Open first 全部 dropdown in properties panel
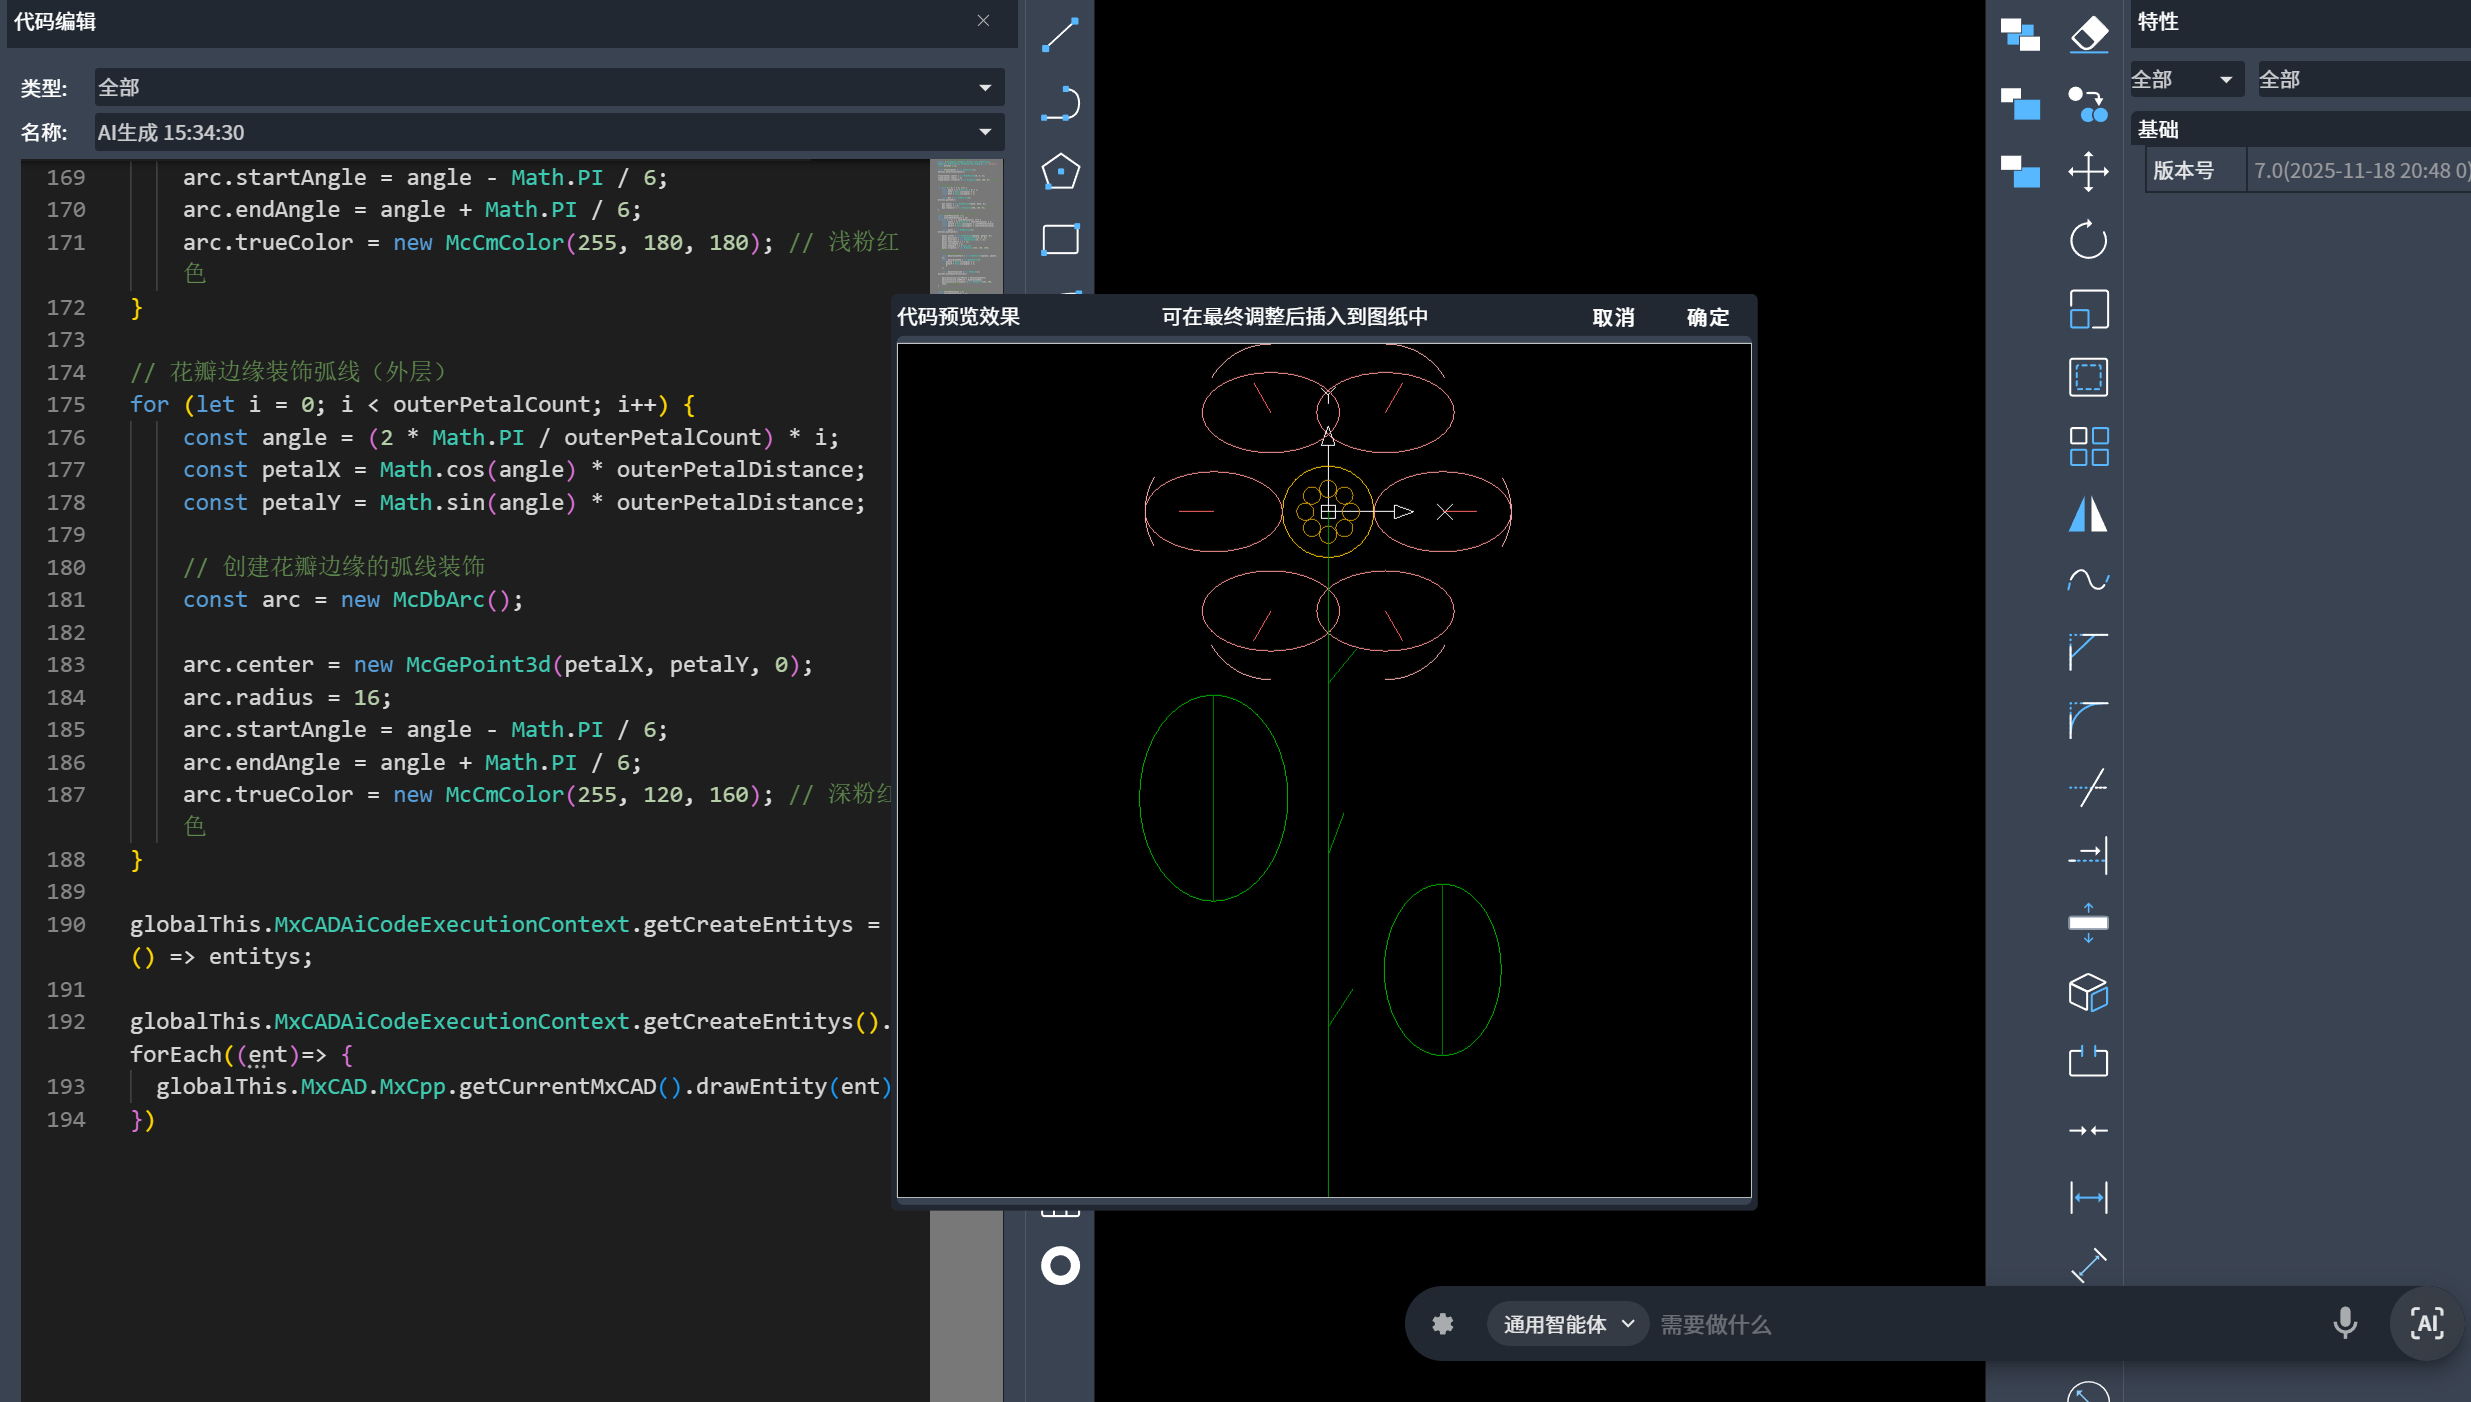 2184,80
